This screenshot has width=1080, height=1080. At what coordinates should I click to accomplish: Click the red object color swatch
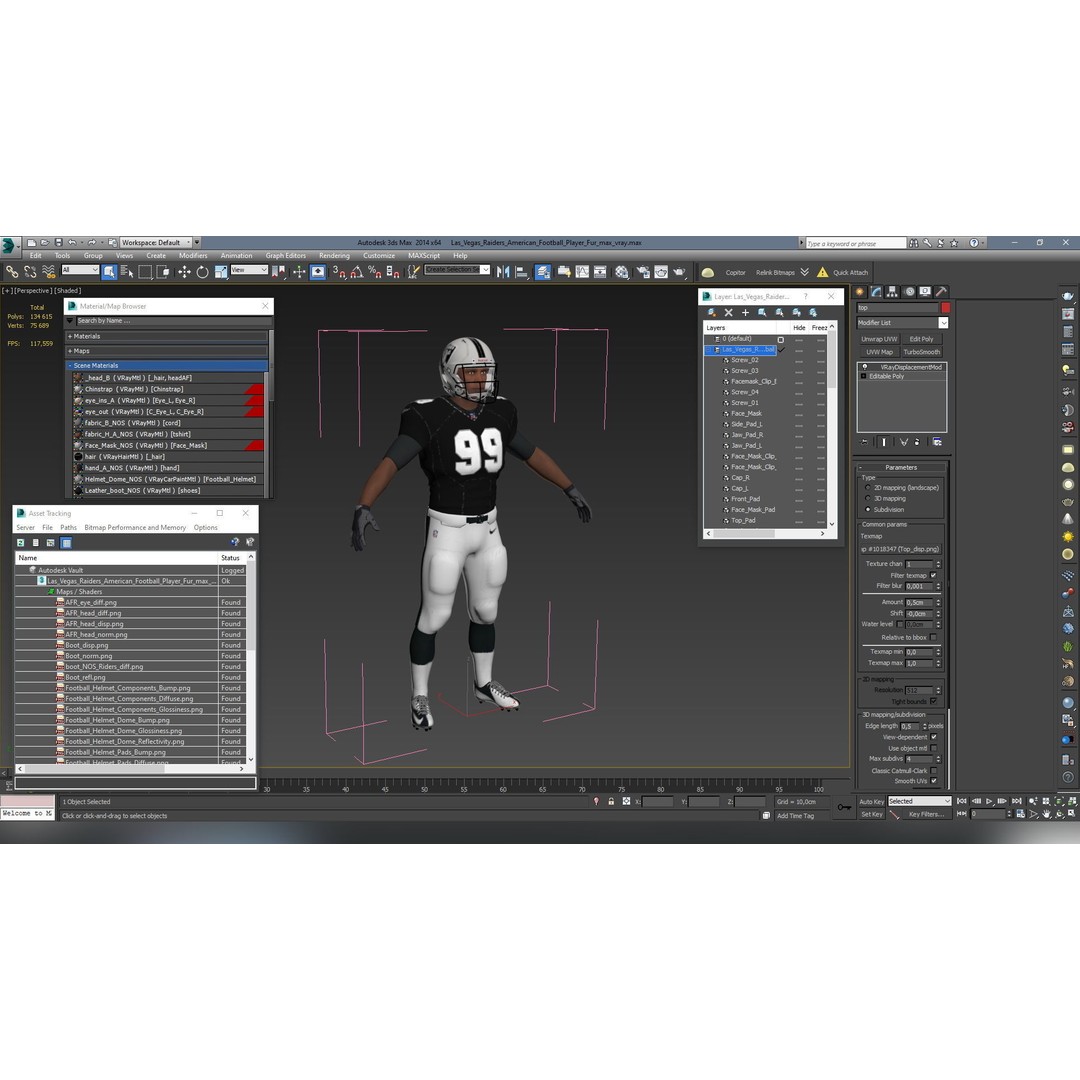click(946, 308)
